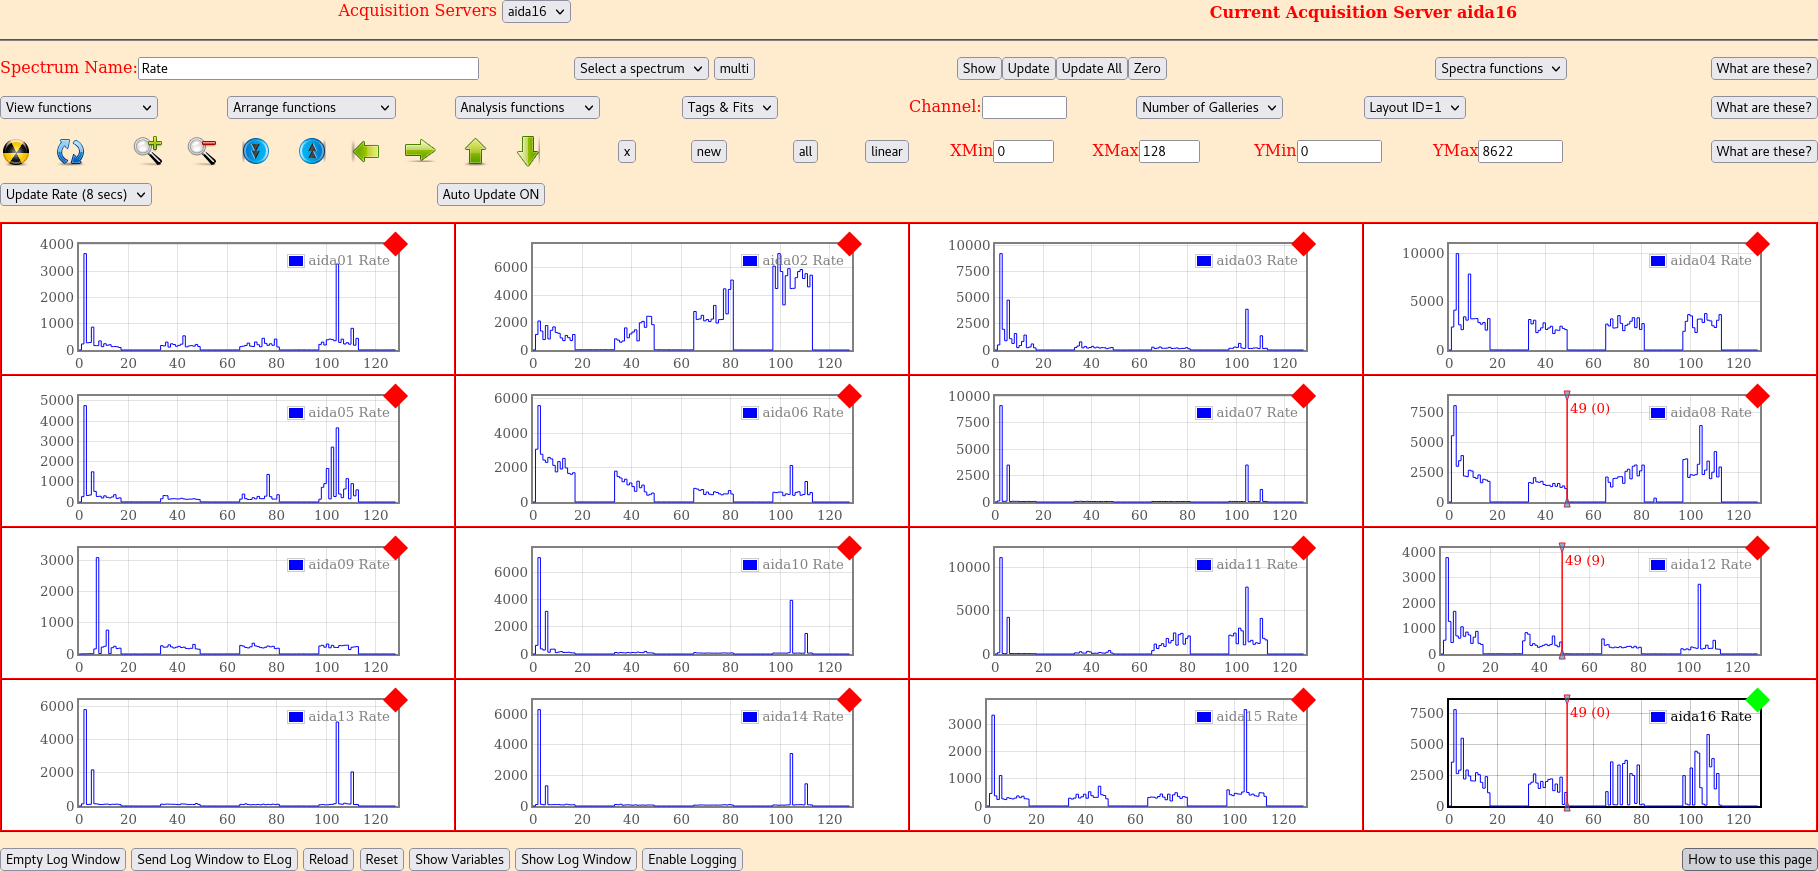1818x871 pixels.
Task: Toggle the Enable Logging button
Action: click(x=692, y=859)
